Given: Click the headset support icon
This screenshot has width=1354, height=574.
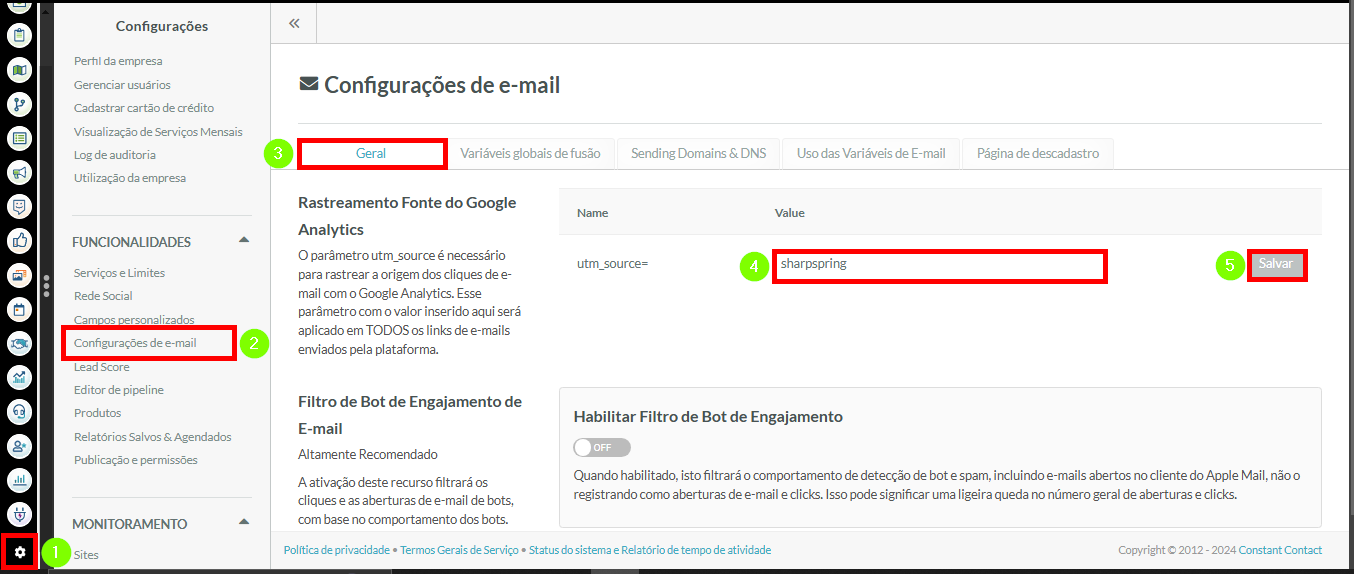Looking at the screenshot, I should 19,412.
